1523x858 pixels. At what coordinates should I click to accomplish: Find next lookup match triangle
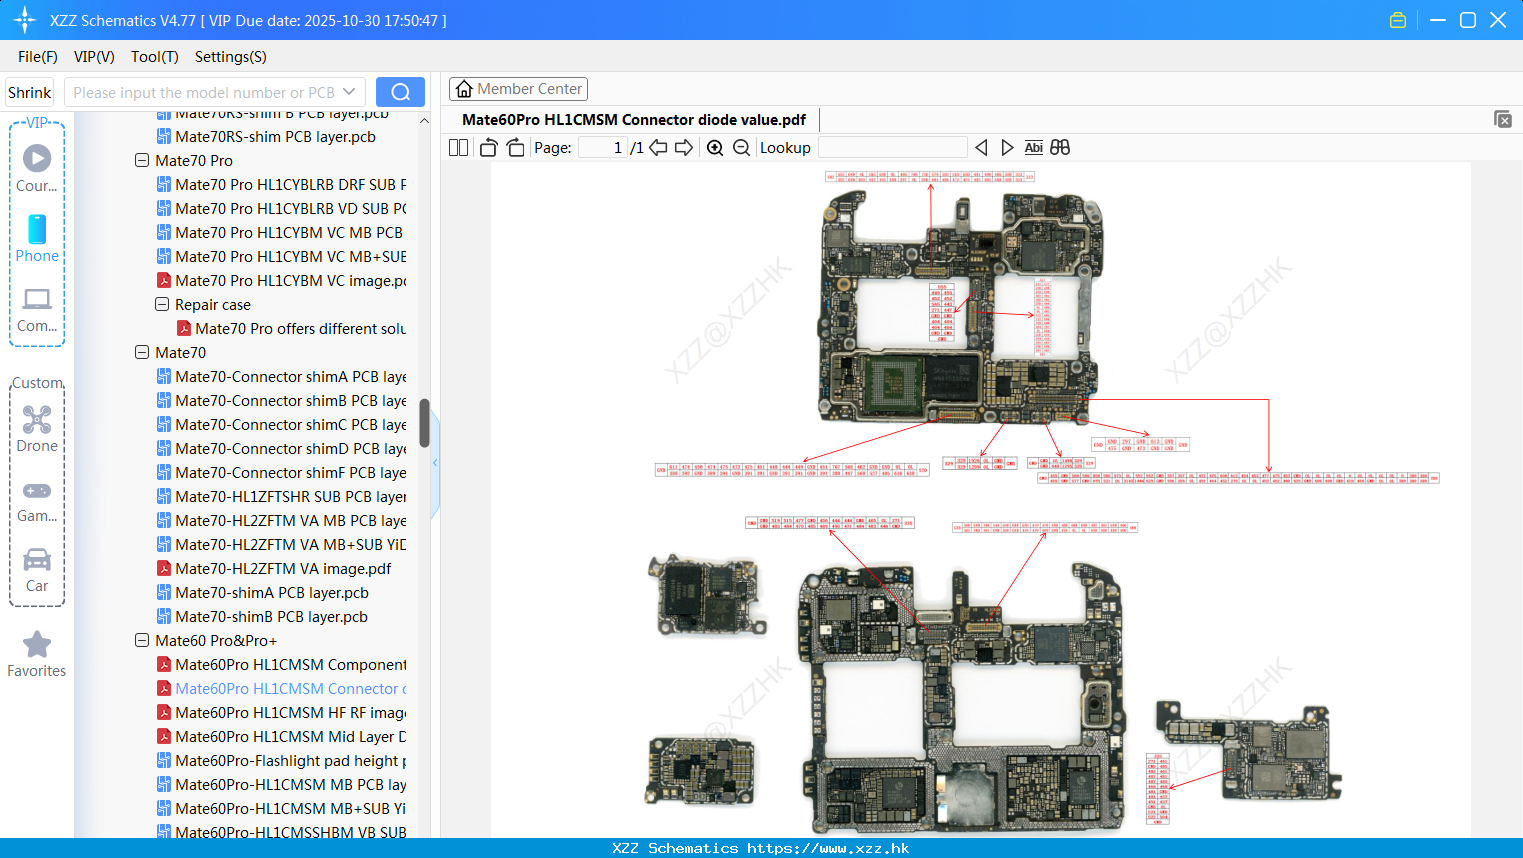click(x=1007, y=148)
